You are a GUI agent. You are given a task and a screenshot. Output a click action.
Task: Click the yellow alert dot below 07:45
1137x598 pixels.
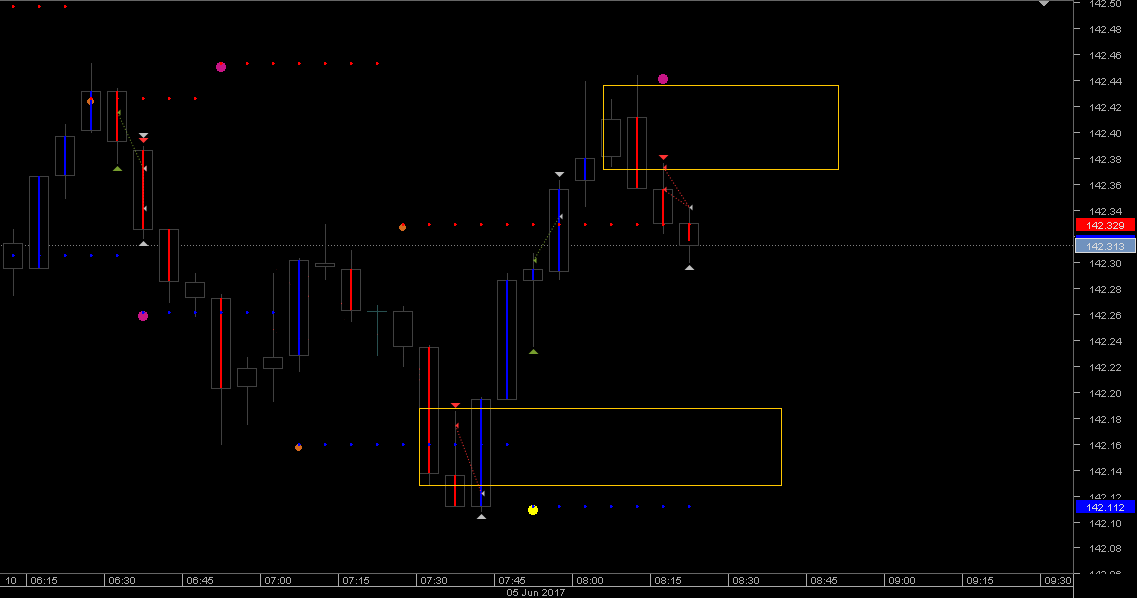[x=533, y=509]
